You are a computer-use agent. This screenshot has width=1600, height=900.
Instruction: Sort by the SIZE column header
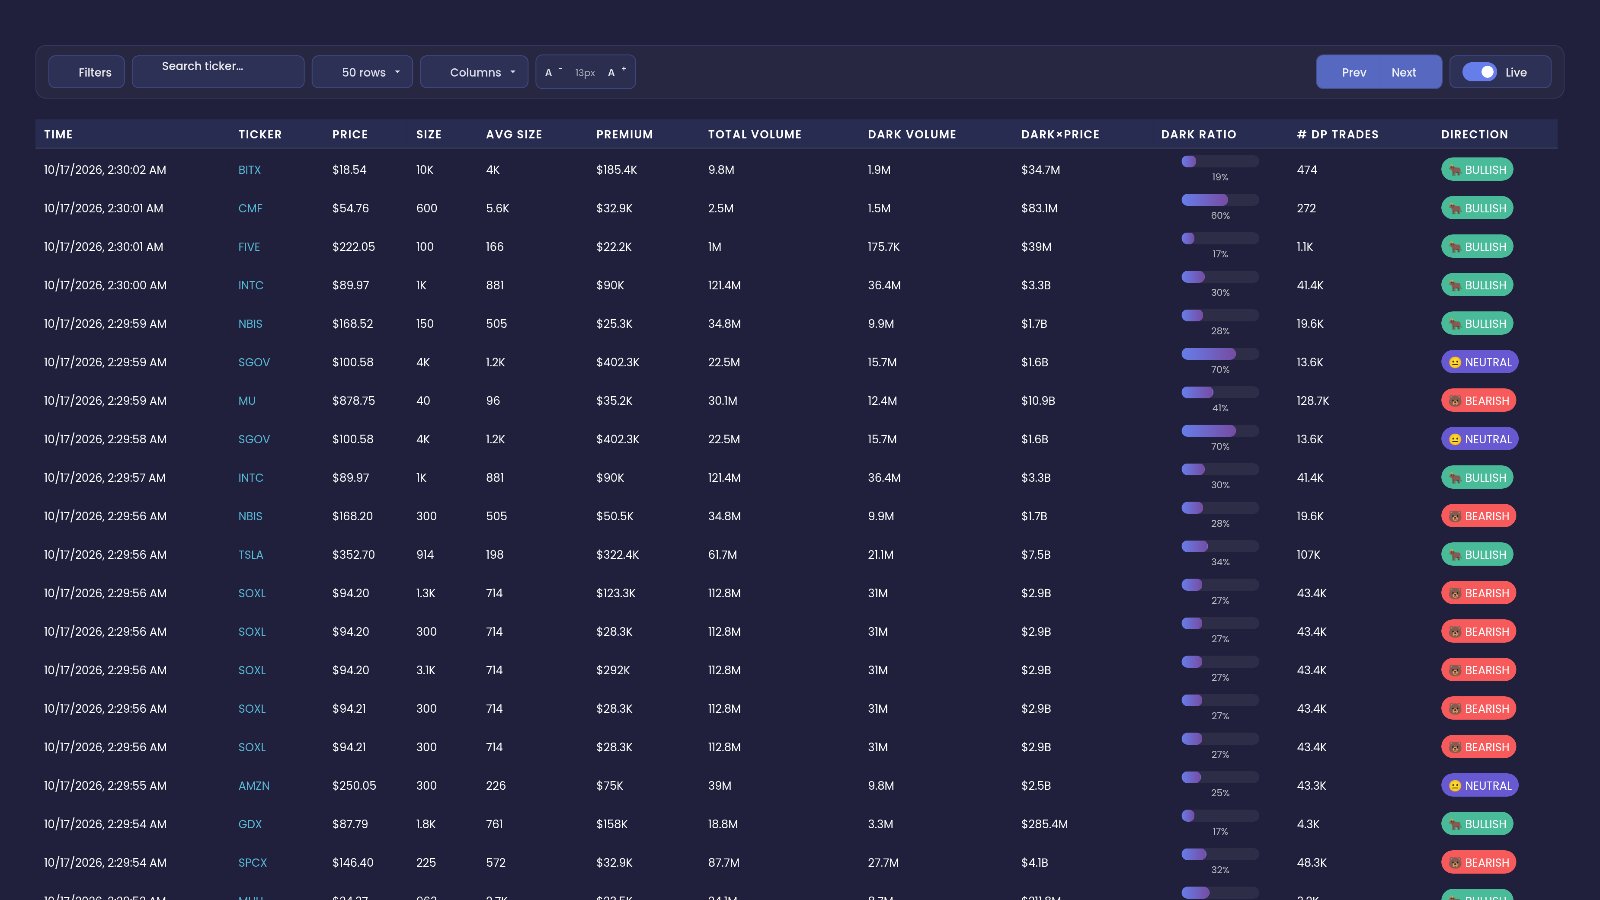429,134
